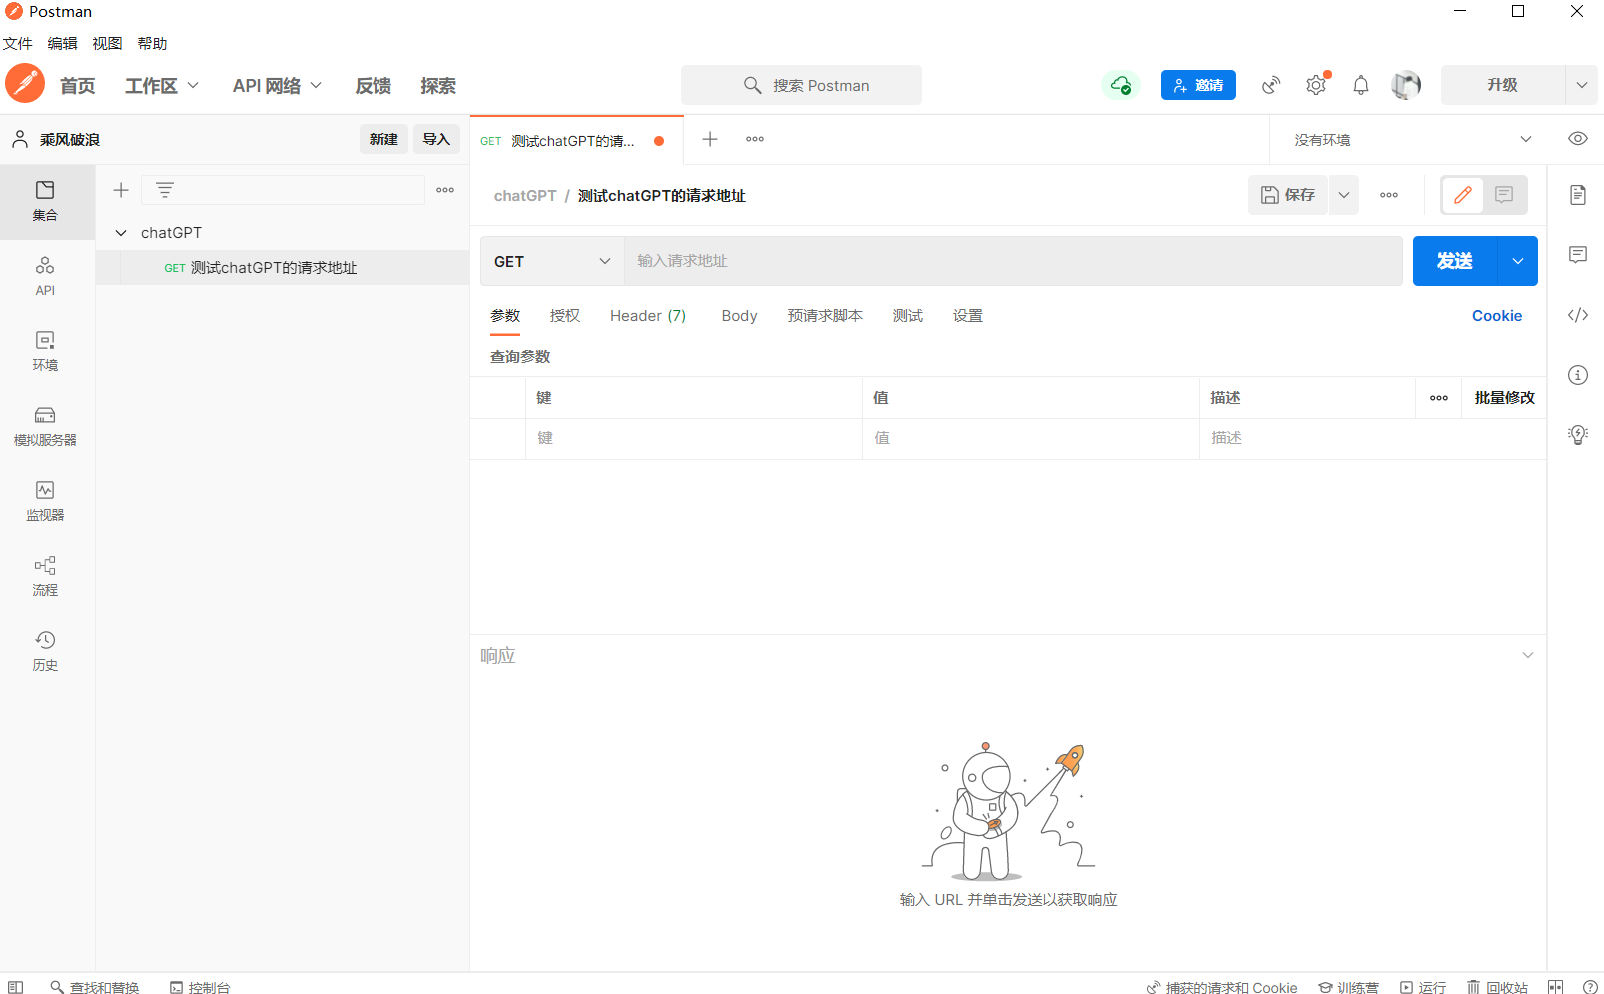Click the 保存 save button
The image size is (1604, 994).
pyautogui.click(x=1288, y=195)
